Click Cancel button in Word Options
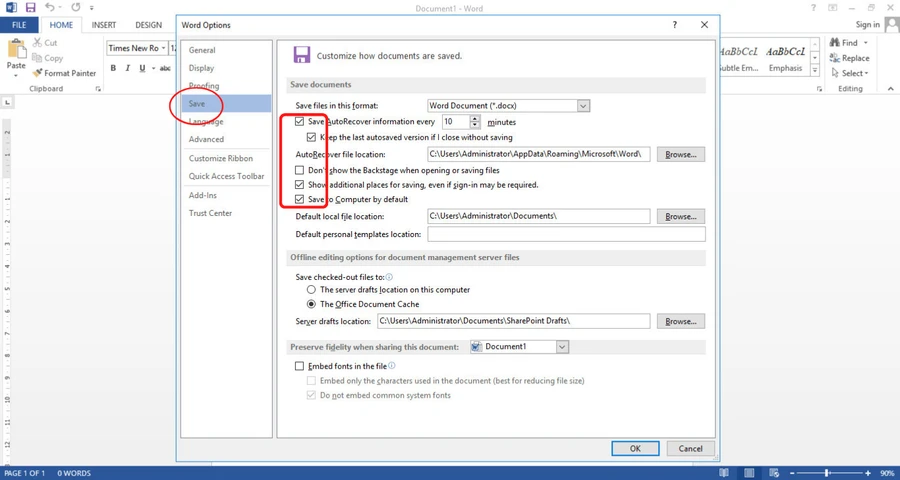Image resolution: width=900 pixels, height=480 pixels. [x=690, y=448]
